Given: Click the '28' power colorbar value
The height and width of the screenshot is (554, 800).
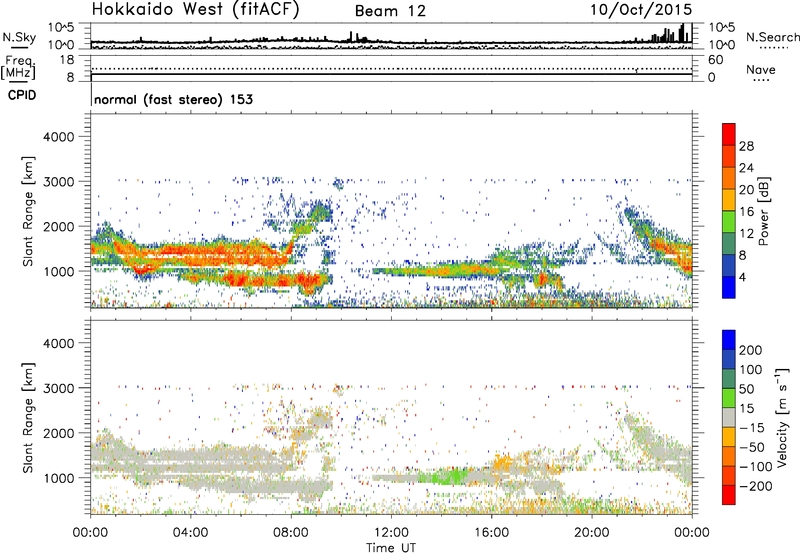Looking at the screenshot, I should [x=746, y=146].
